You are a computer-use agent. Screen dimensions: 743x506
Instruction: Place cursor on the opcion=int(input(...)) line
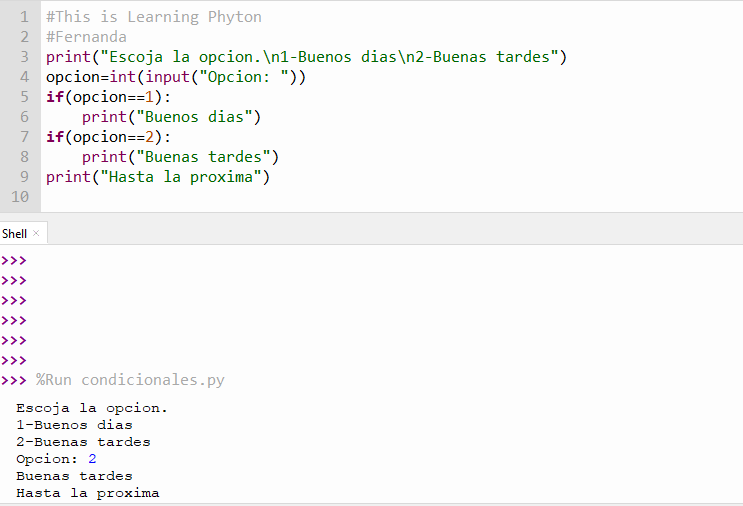pyautogui.click(x=176, y=77)
